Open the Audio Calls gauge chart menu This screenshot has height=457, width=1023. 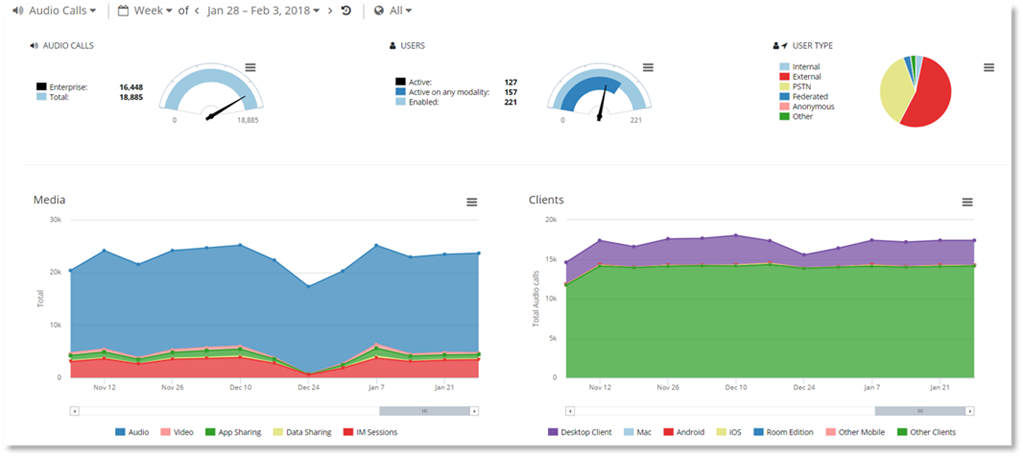(x=250, y=67)
